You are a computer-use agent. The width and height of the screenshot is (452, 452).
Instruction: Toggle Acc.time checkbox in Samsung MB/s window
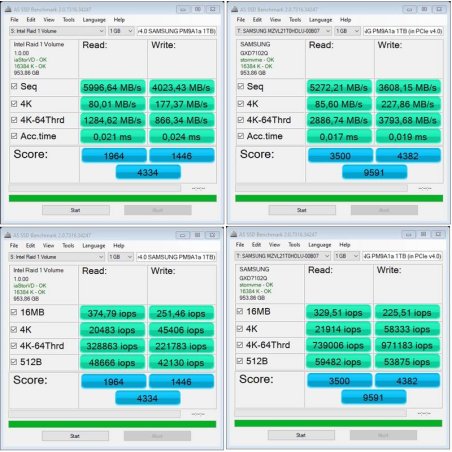[241, 136]
